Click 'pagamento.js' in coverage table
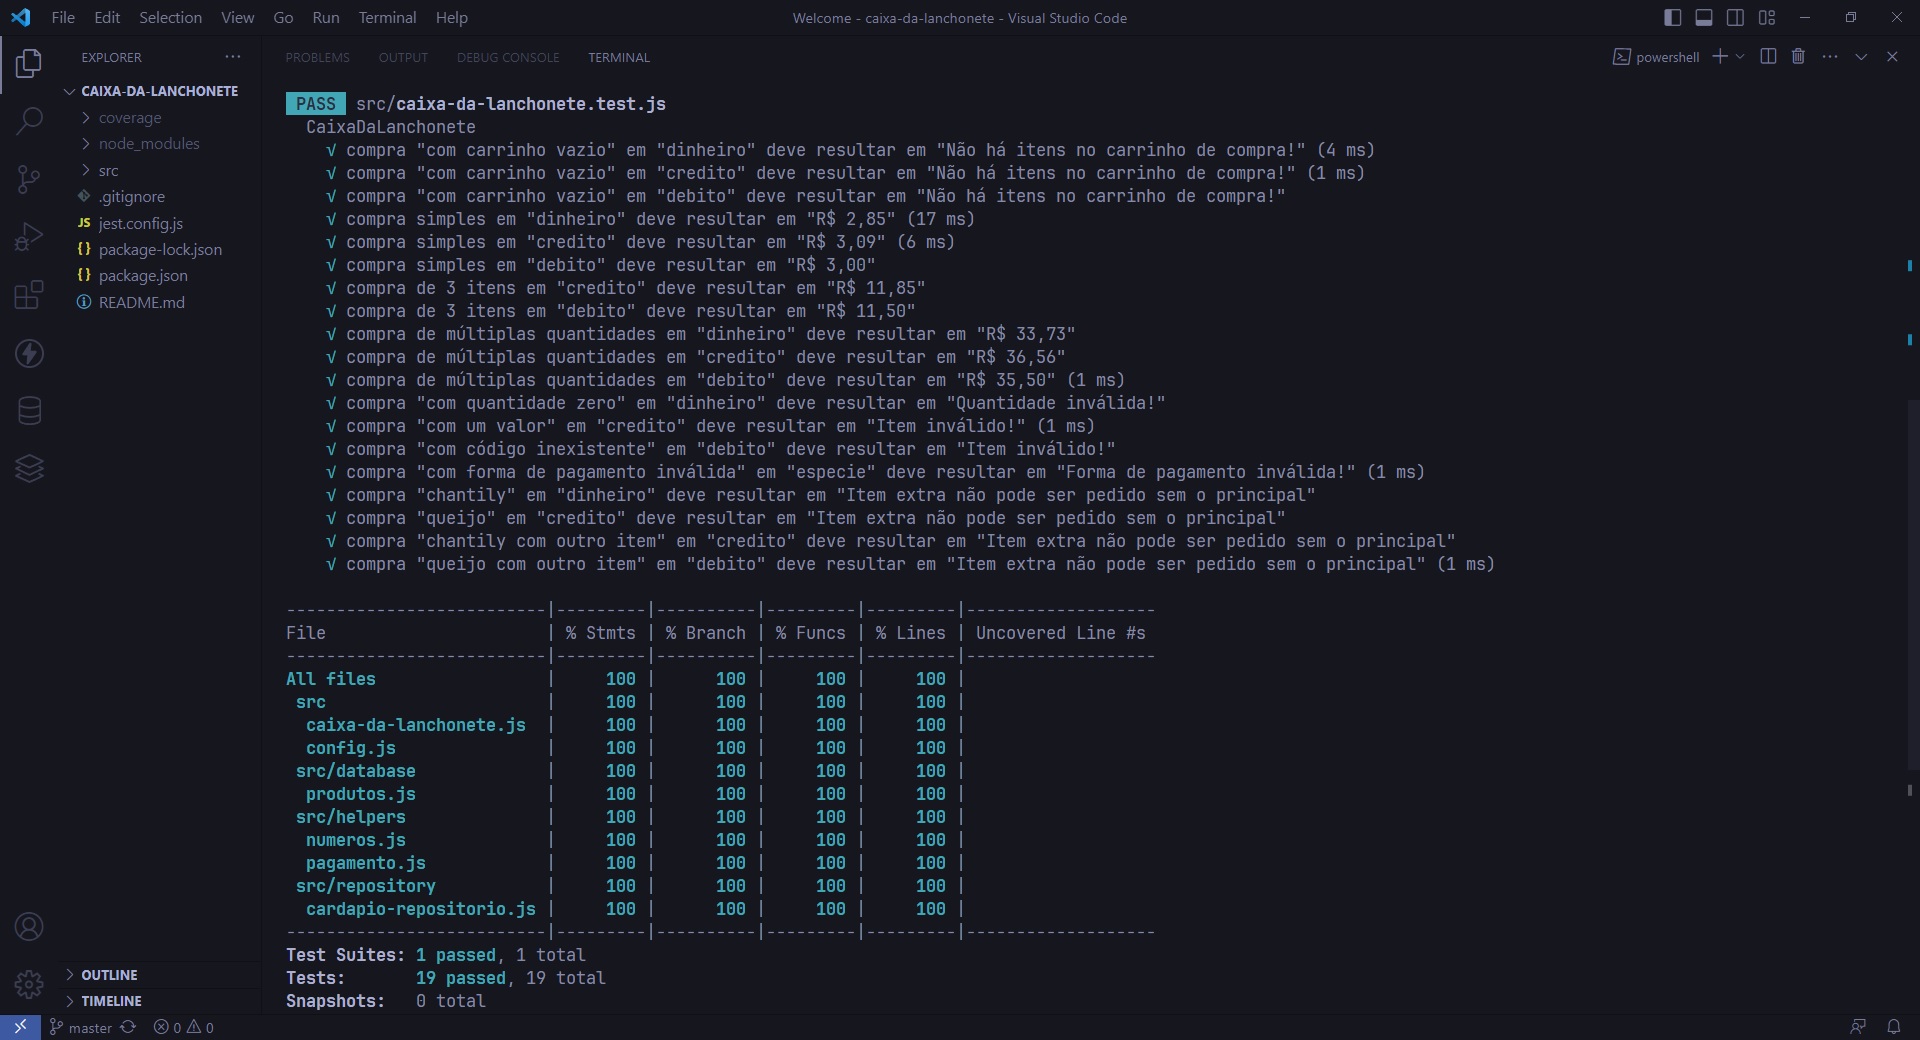1920x1040 pixels. [x=366, y=863]
